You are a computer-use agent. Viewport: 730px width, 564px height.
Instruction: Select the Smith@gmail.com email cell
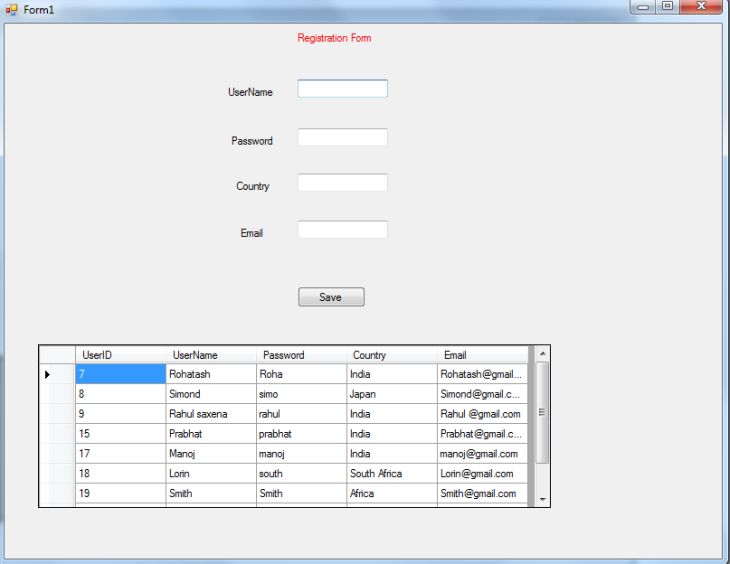click(x=482, y=493)
